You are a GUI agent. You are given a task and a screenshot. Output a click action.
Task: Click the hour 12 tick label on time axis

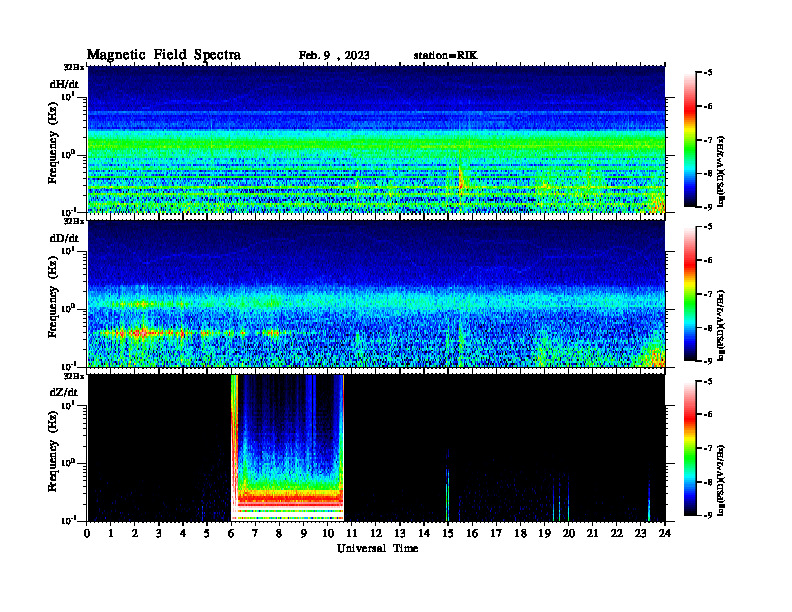(376, 534)
